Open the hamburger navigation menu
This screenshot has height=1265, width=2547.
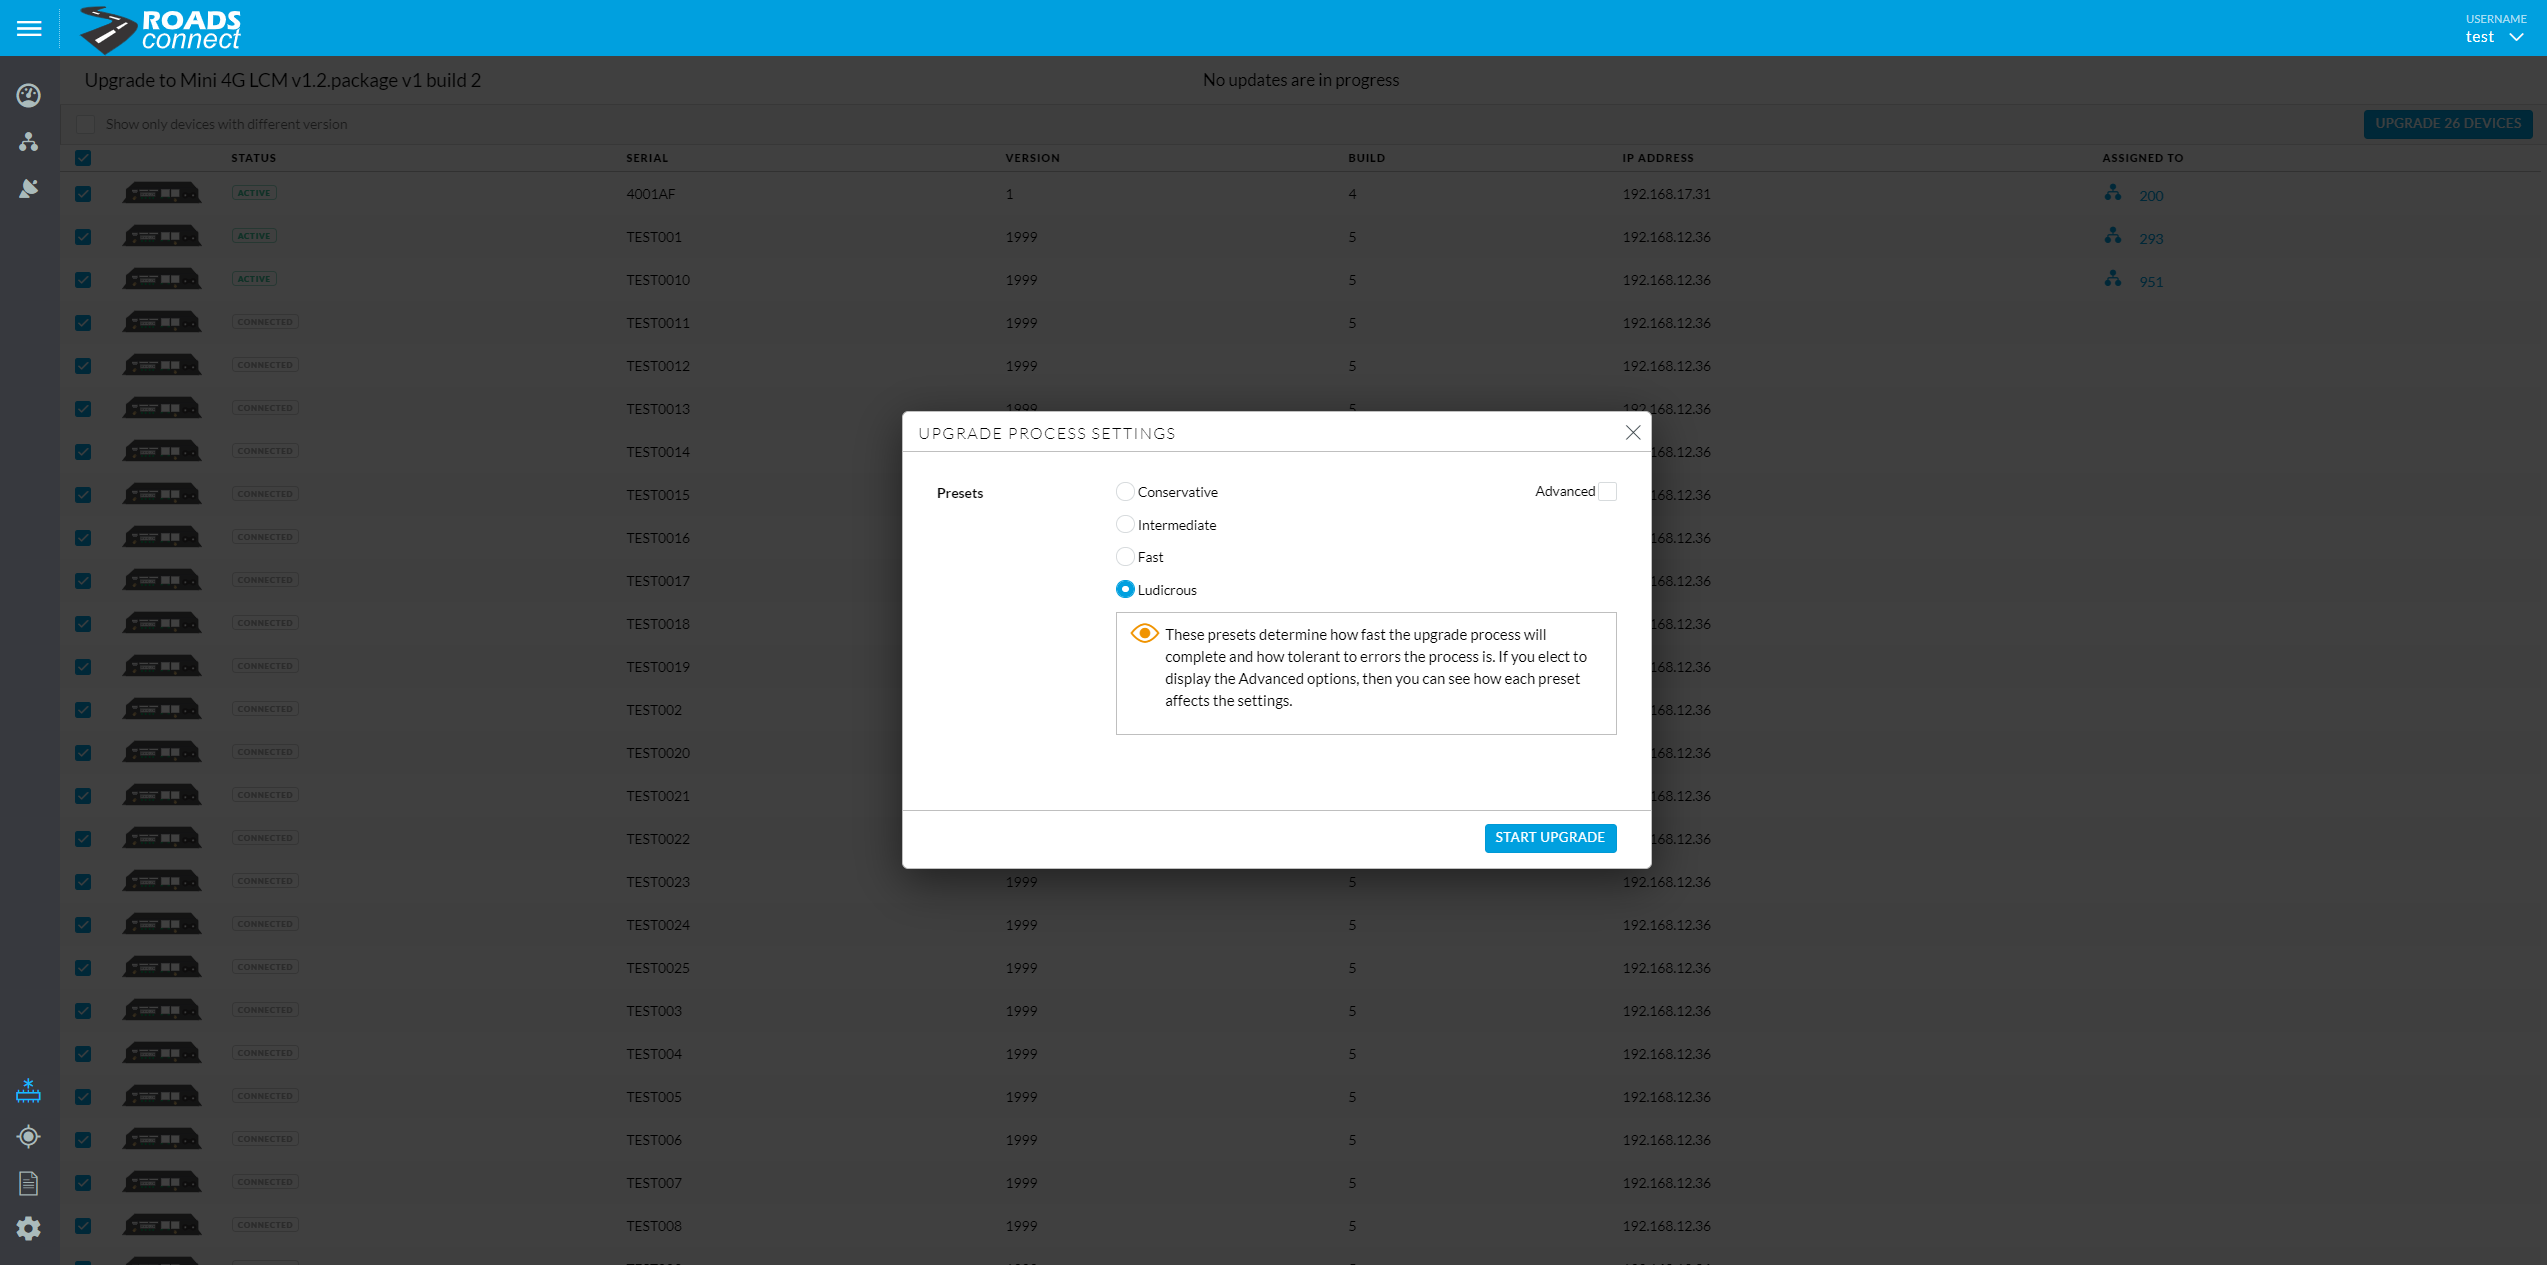point(29,29)
